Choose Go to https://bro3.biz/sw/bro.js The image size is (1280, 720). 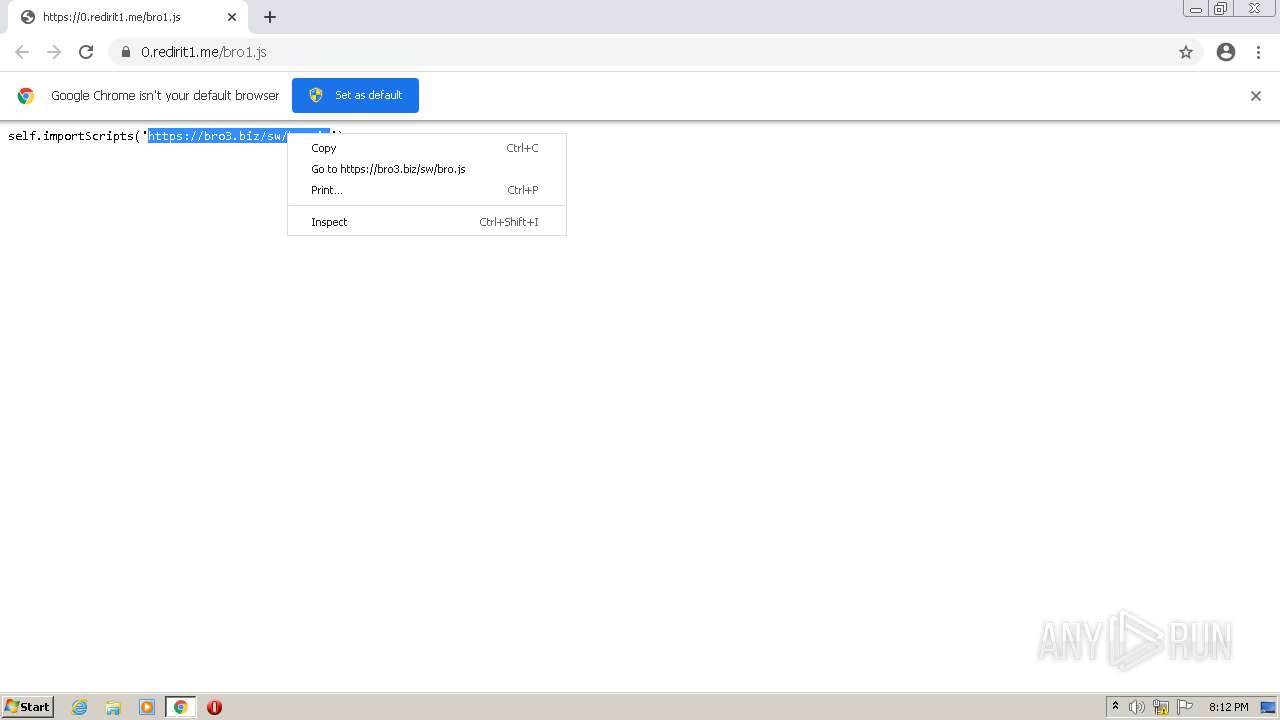[x=427, y=169]
